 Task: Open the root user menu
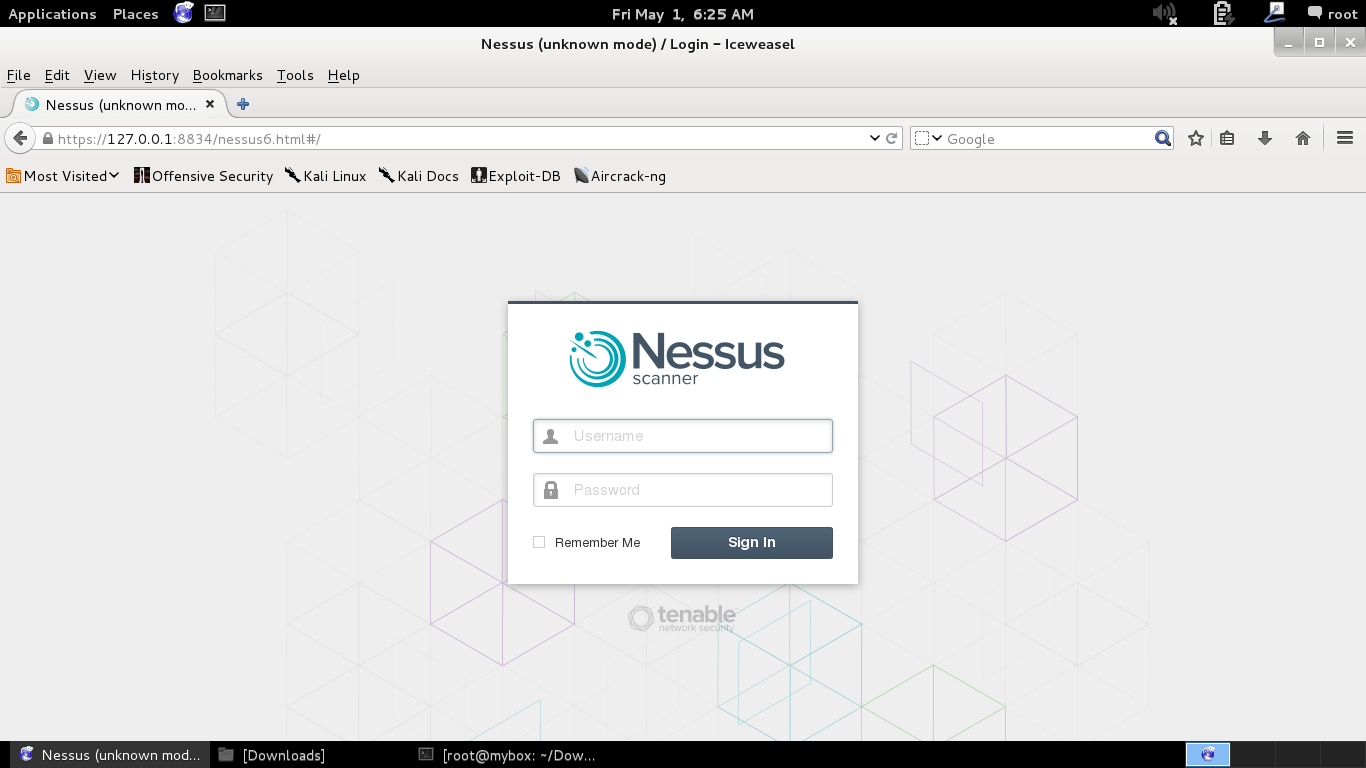click(x=1333, y=14)
